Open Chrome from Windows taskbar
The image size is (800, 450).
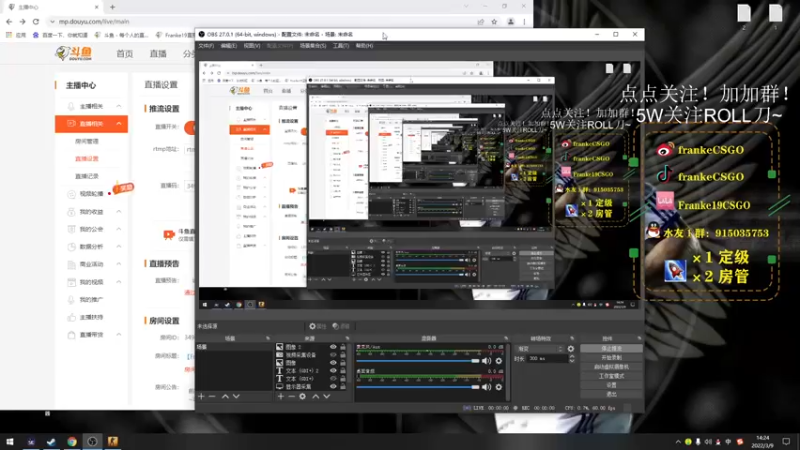point(72,441)
